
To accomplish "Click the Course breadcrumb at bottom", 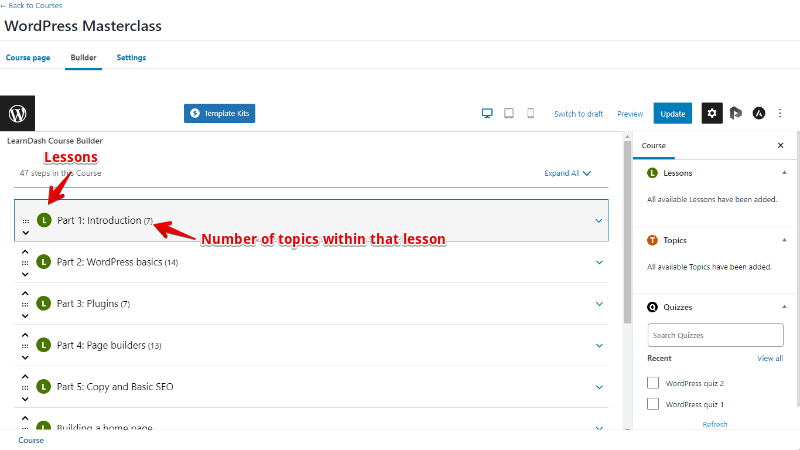I will click(x=31, y=440).
